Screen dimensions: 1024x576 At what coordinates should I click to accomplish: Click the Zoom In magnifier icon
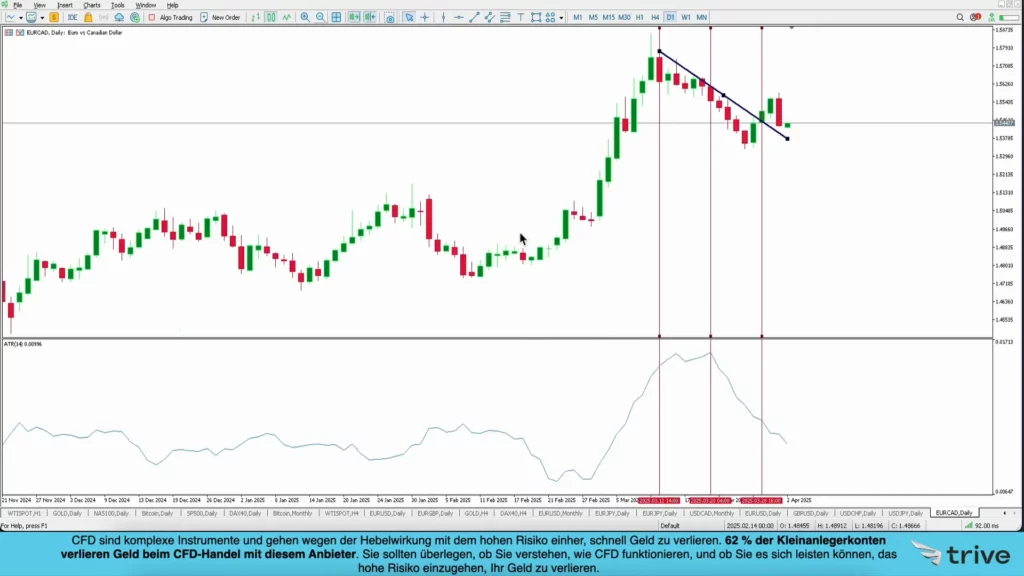[305, 17]
